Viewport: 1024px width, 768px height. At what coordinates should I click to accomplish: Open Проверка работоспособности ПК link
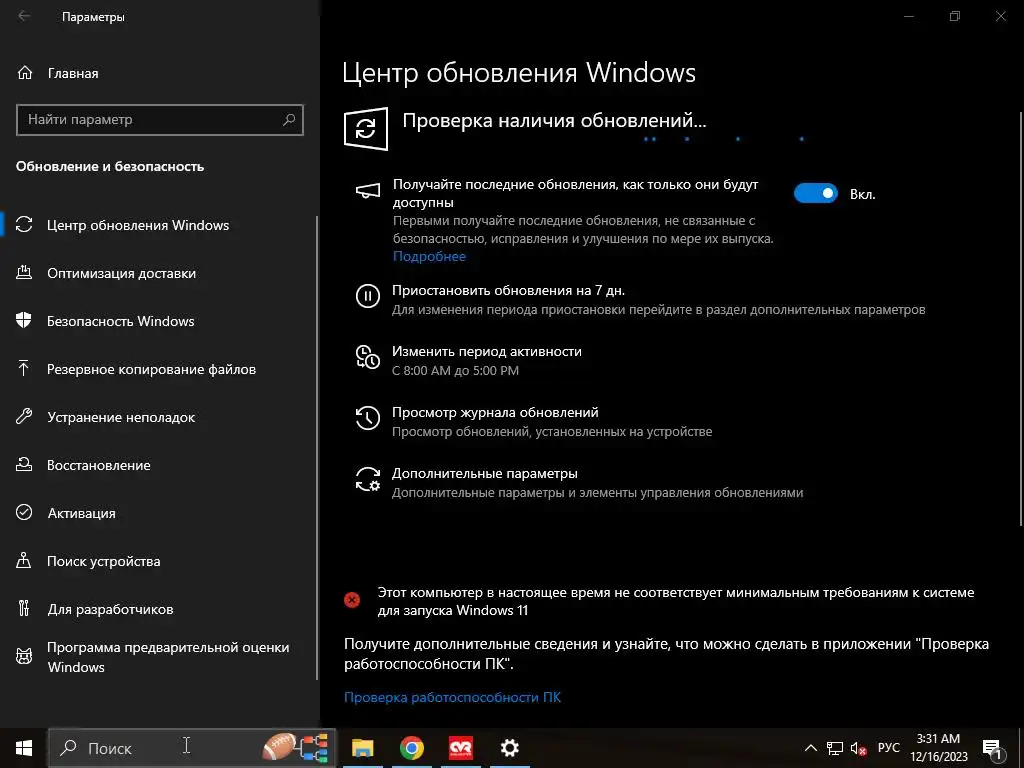[x=452, y=697]
